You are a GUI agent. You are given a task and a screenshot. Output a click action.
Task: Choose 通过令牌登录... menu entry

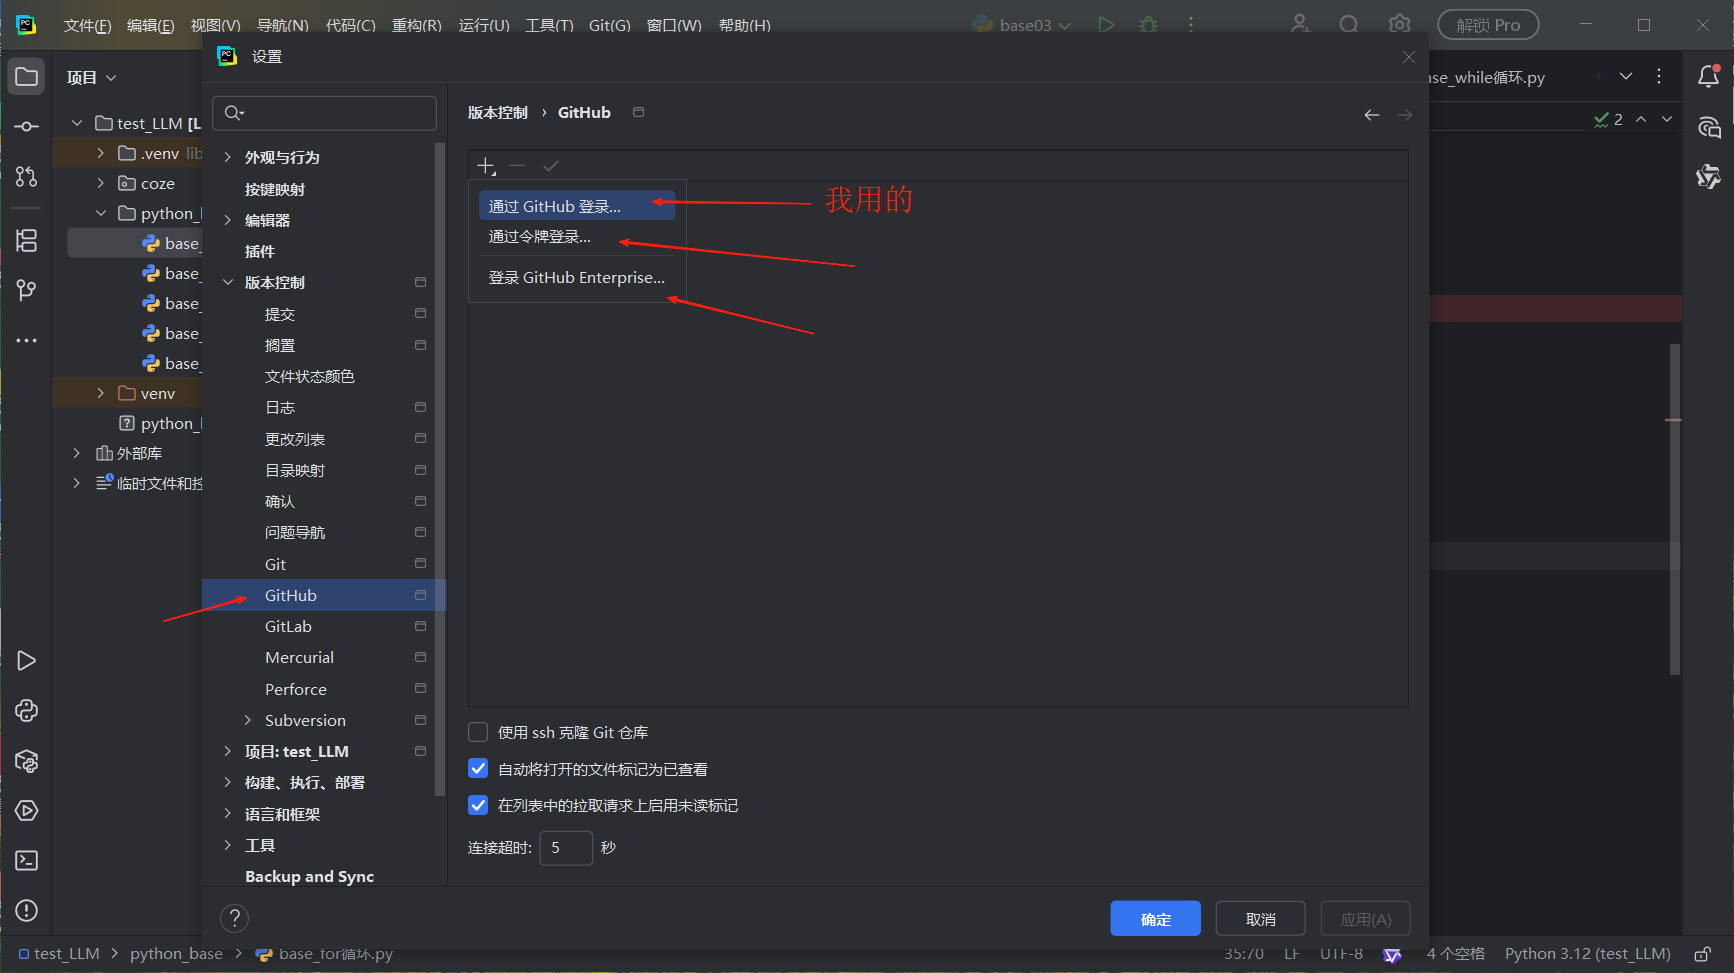point(577,237)
